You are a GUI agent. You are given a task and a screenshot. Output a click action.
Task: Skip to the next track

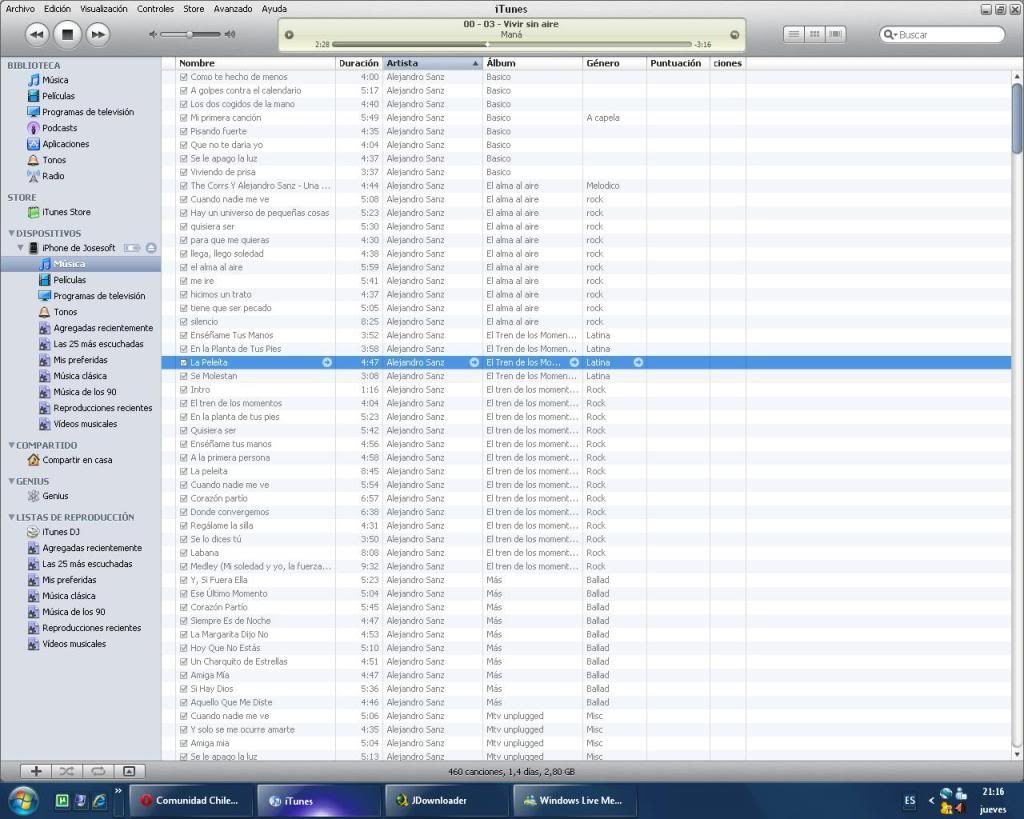click(97, 34)
